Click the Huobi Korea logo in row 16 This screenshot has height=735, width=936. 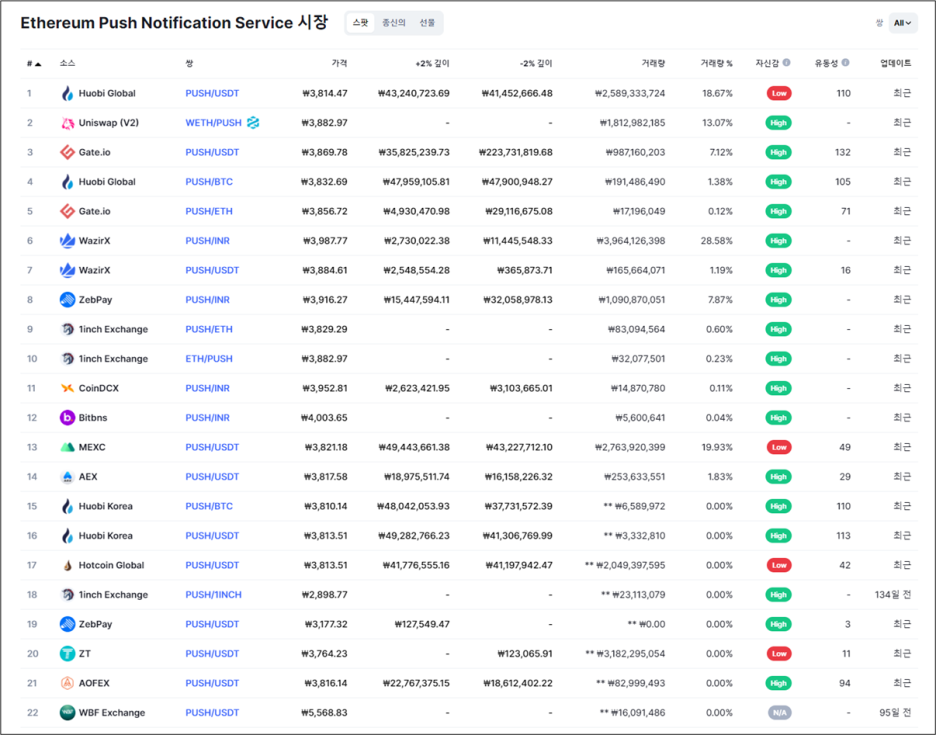pos(67,536)
